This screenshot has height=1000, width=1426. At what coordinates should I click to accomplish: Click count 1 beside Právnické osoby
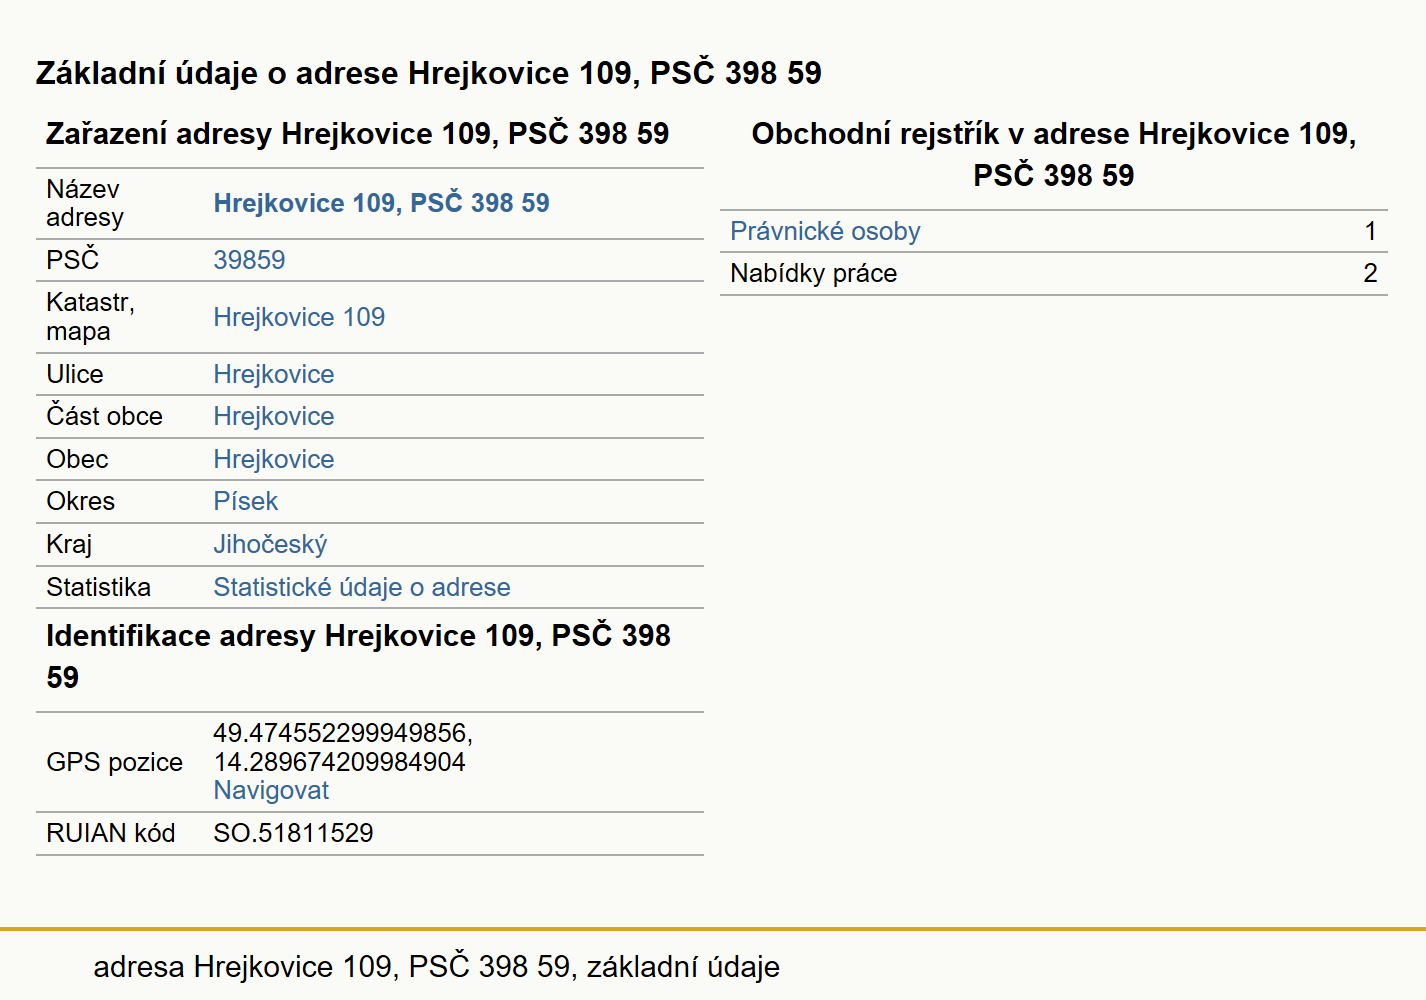[x=1370, y=231]
